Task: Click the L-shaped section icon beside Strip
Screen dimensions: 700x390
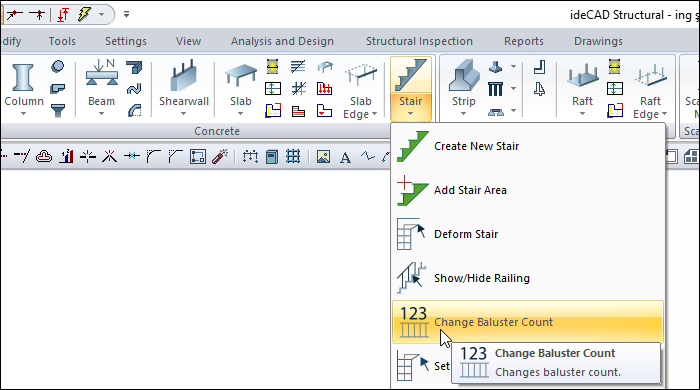Action: click(539, 67)
